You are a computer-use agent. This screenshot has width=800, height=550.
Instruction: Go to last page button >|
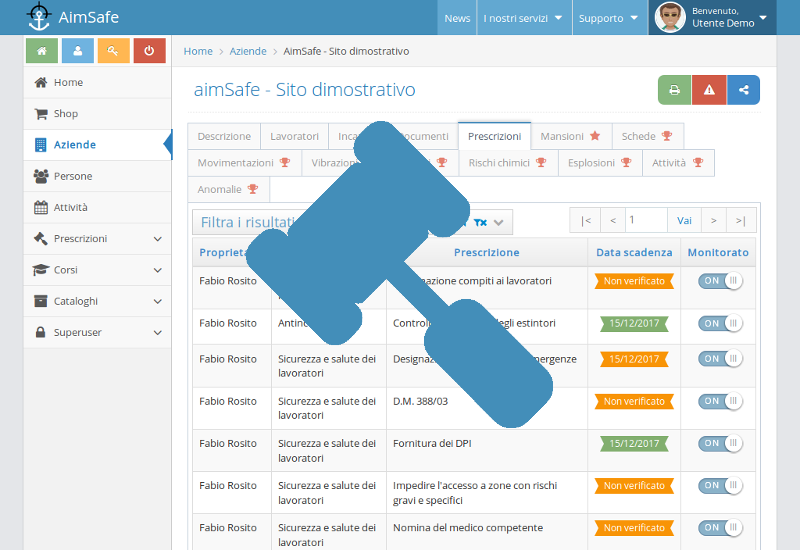tap(741, 220)
